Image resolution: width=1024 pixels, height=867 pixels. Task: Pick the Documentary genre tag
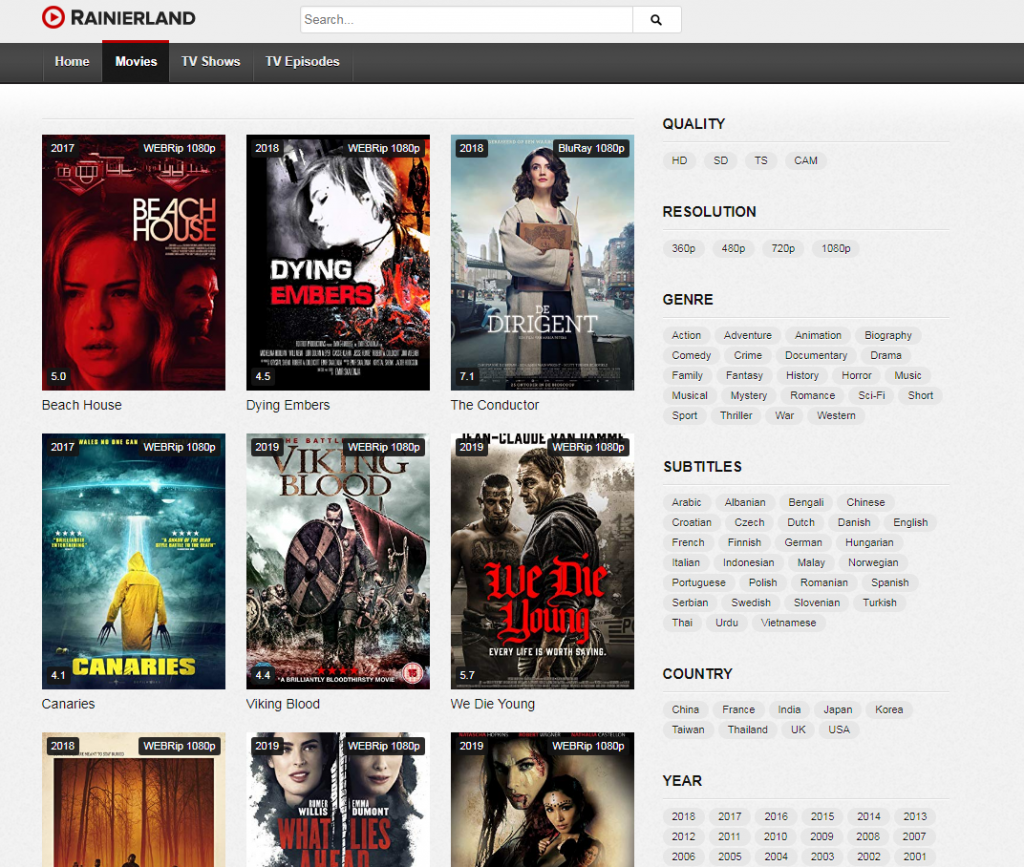click(x=816, y=356)
